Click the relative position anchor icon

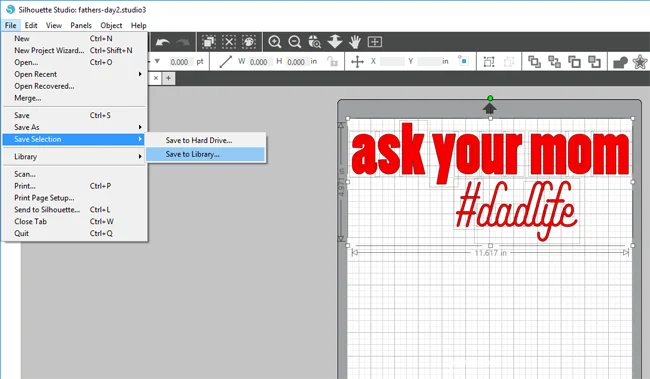(x=463, y=61)
